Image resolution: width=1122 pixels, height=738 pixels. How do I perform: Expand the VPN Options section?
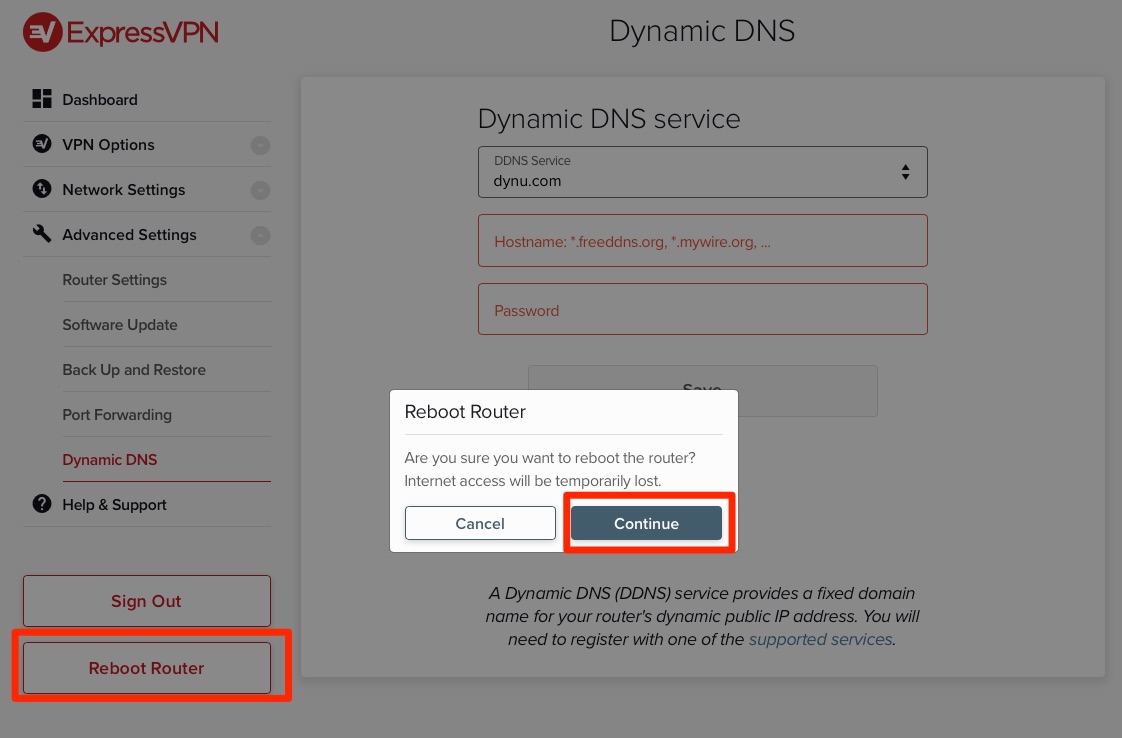click(x=260, y=144)
